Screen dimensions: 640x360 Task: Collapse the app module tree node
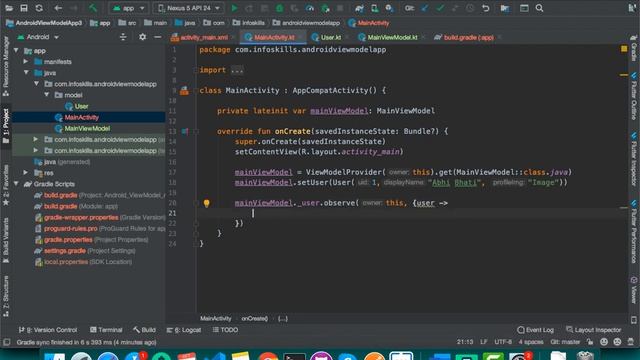16,51
